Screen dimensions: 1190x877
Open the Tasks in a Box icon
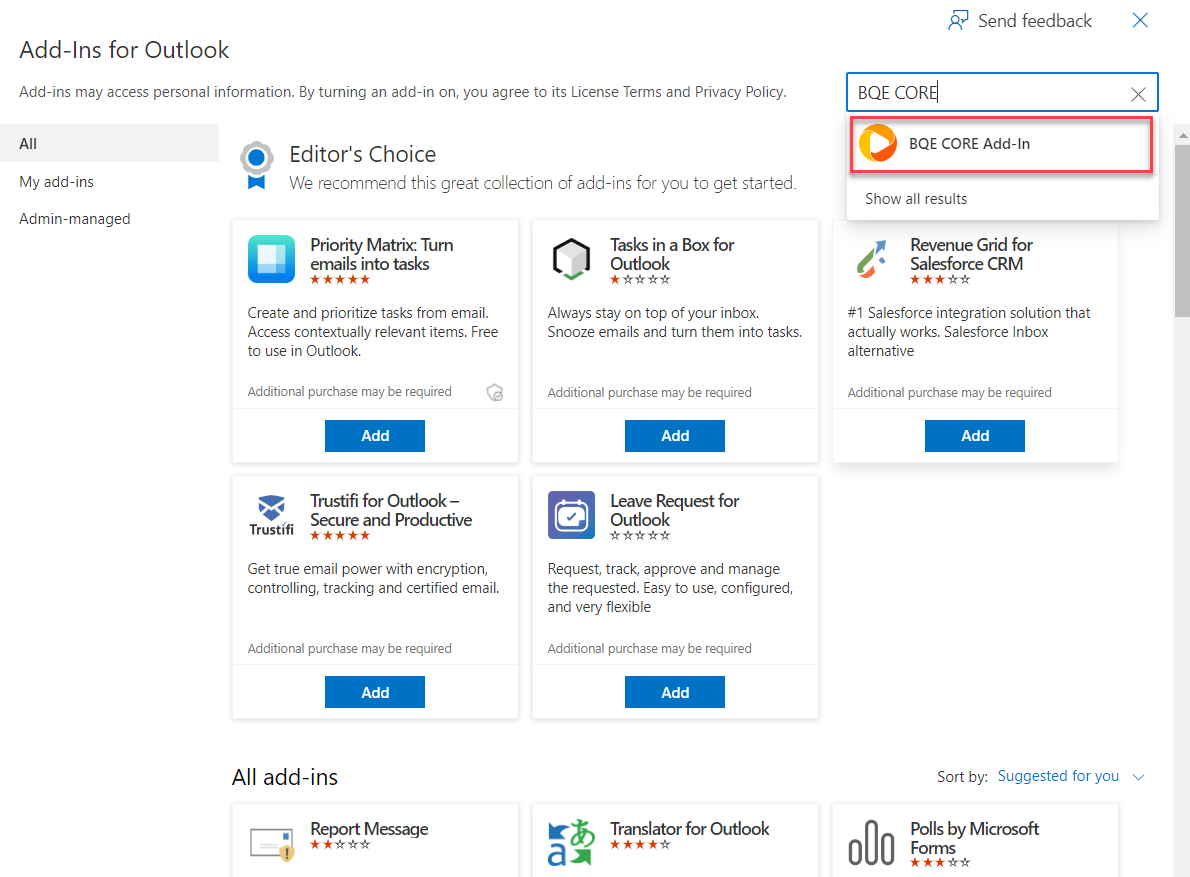[571, 259]
